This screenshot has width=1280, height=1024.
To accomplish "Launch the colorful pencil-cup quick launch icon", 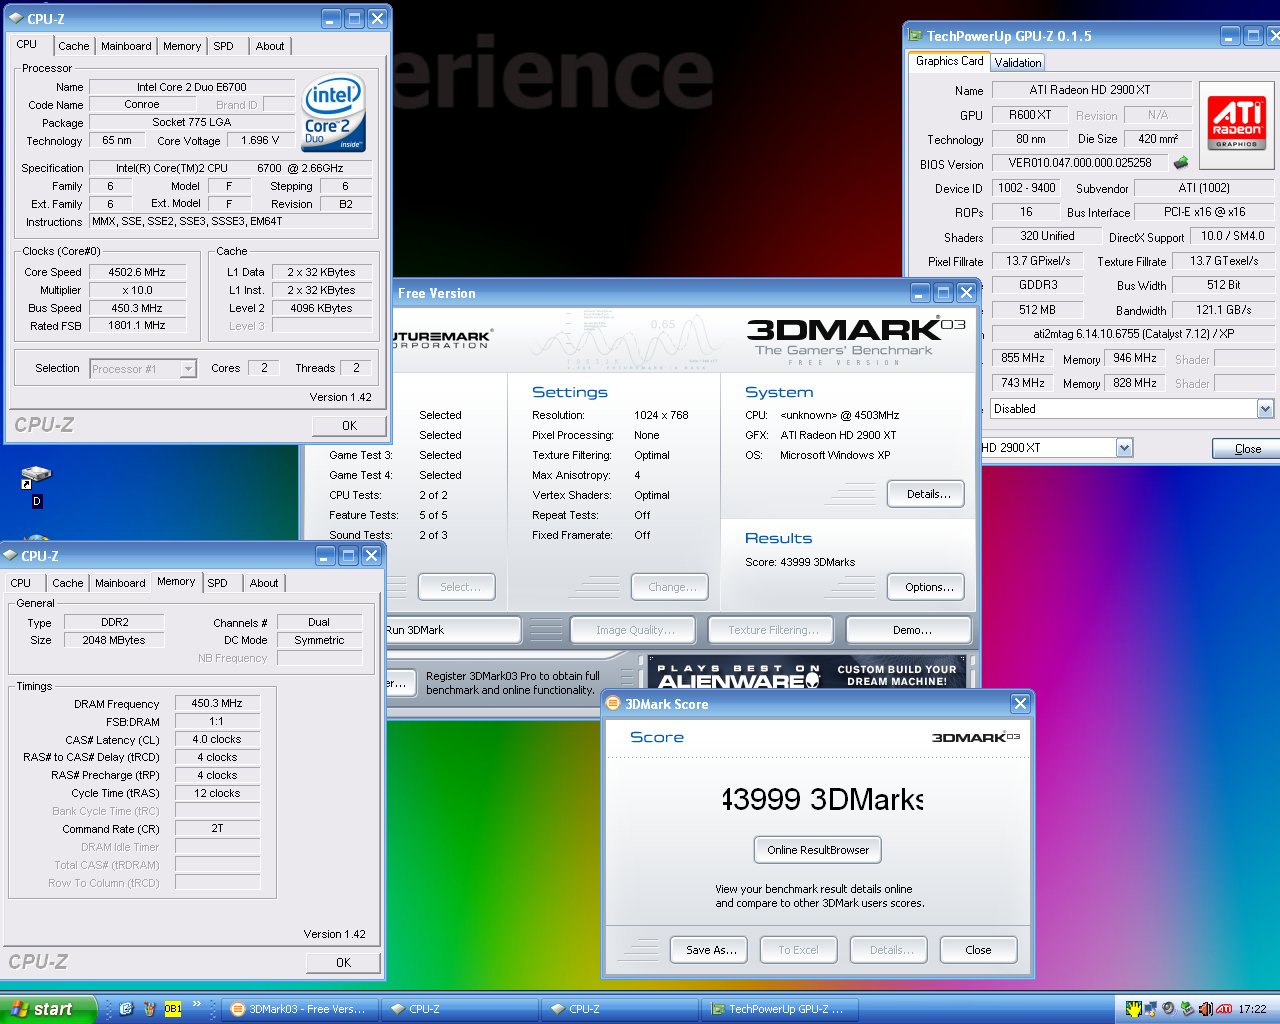I will (149, 1009).
